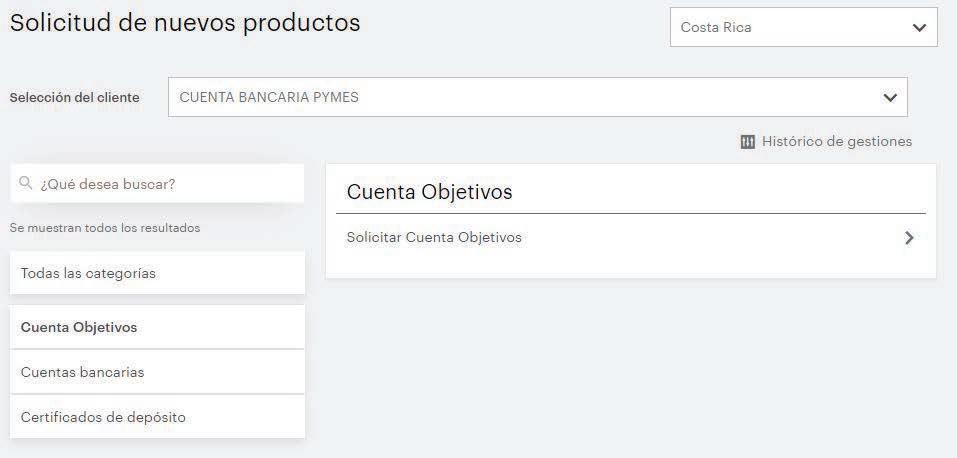Click the search magnifier icon
The width and height of the screenshot is (957, 458).
(27, 184)
